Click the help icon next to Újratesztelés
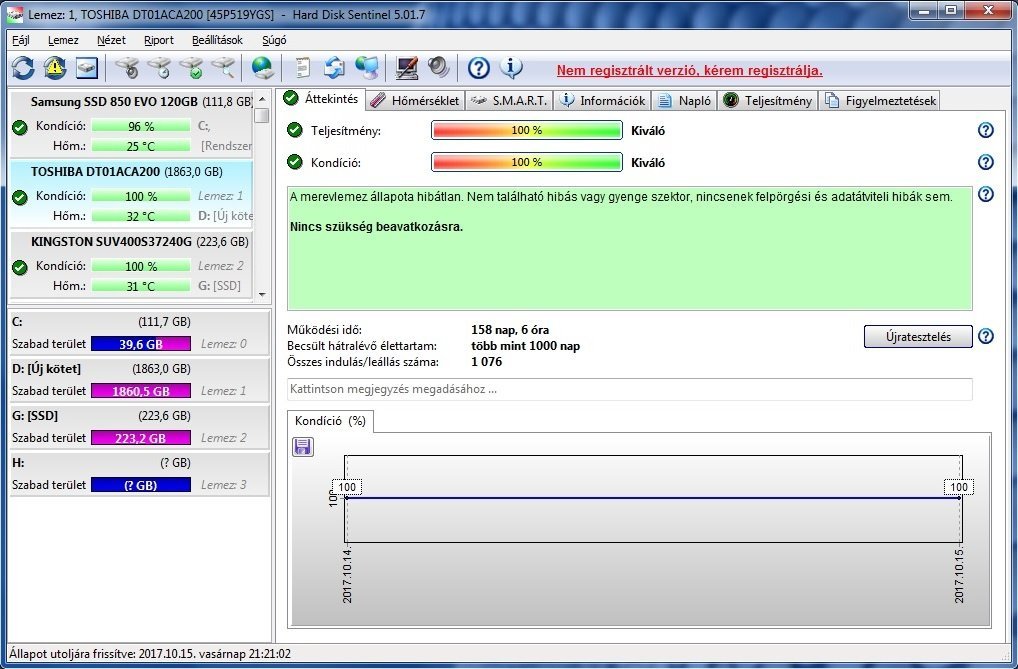Image resolution: width=1018 pixels, height=669 pixels. [x=986, y=336]
